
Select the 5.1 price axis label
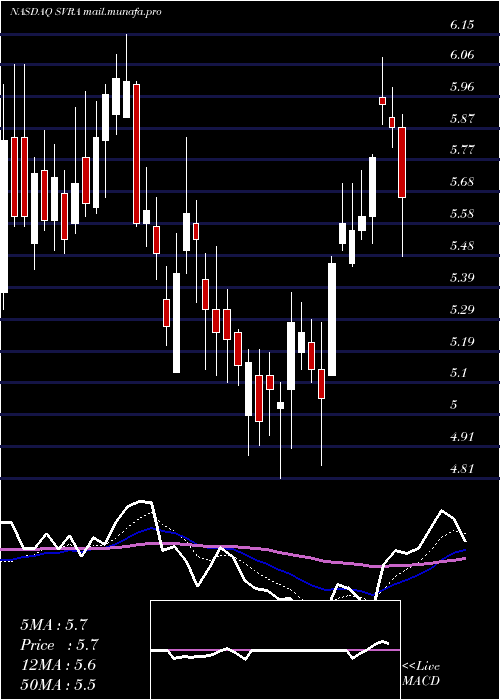(x=459, y=373)
